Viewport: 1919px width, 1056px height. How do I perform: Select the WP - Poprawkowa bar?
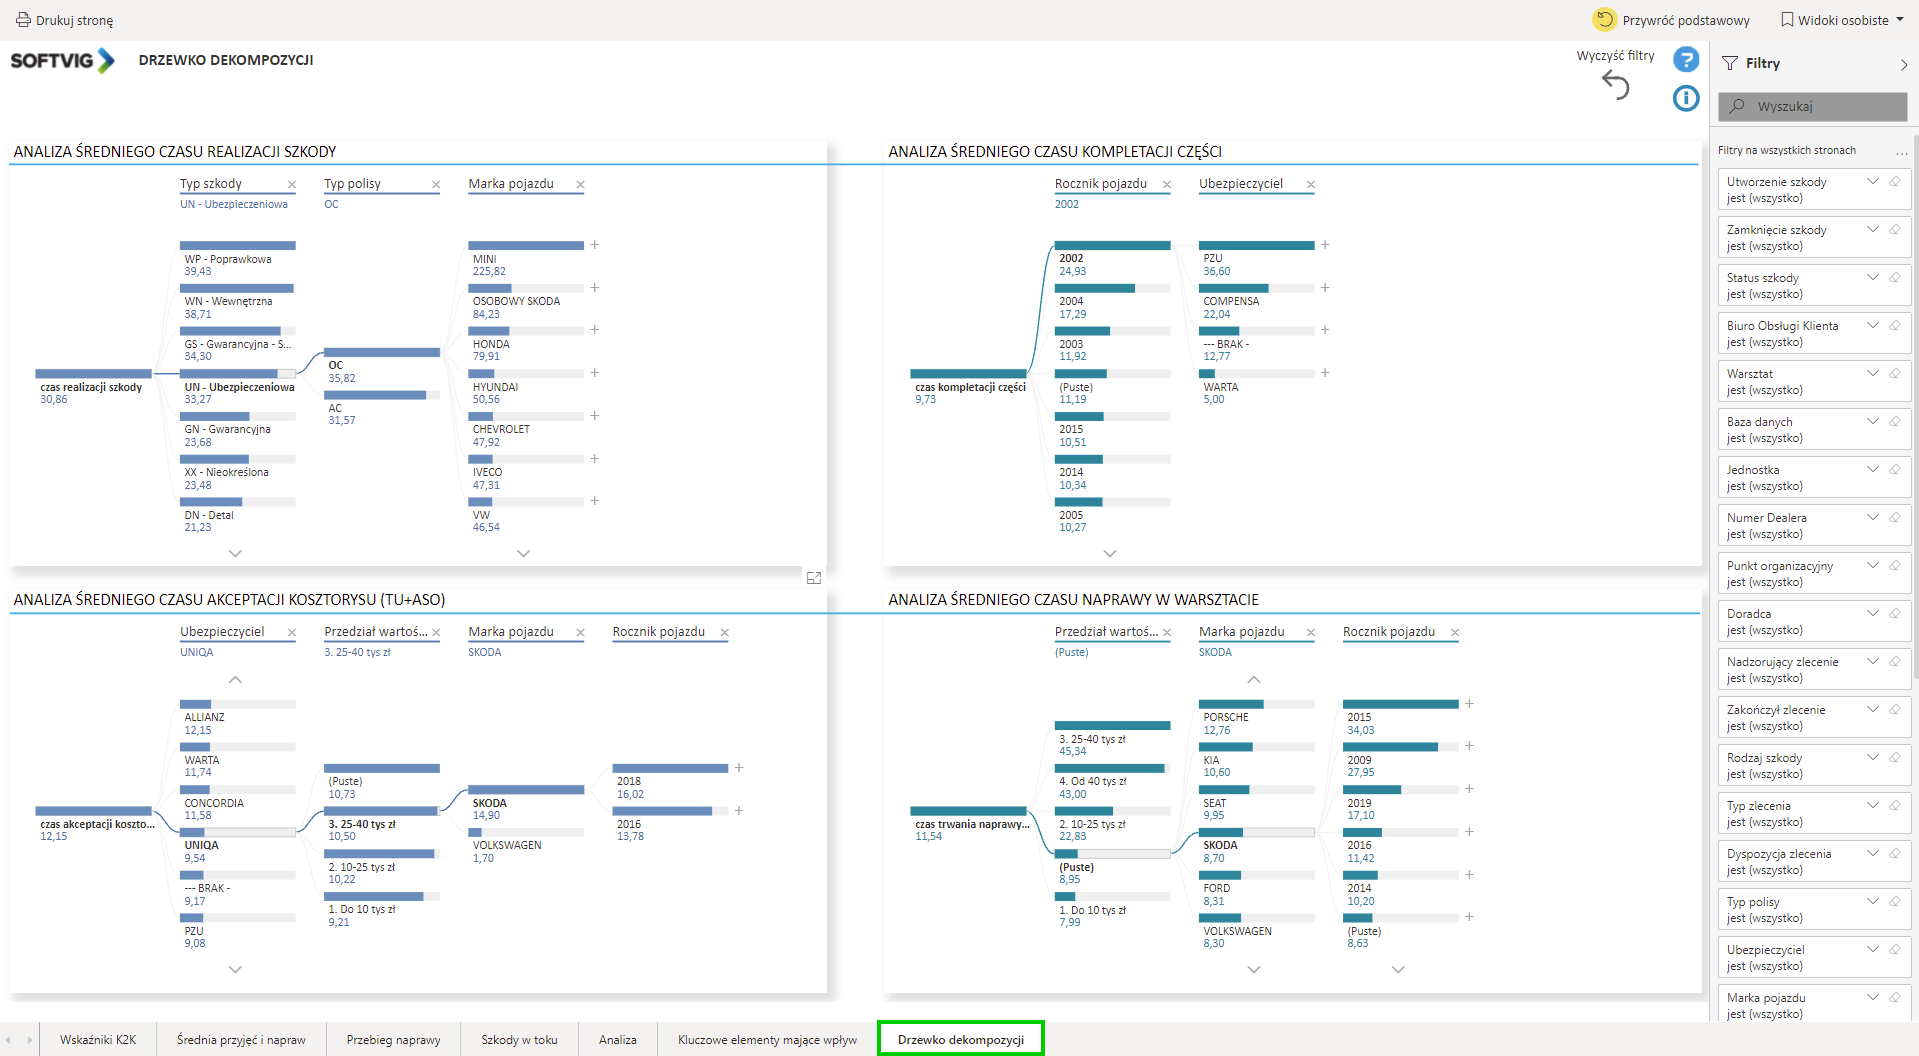tap(238, 246)
